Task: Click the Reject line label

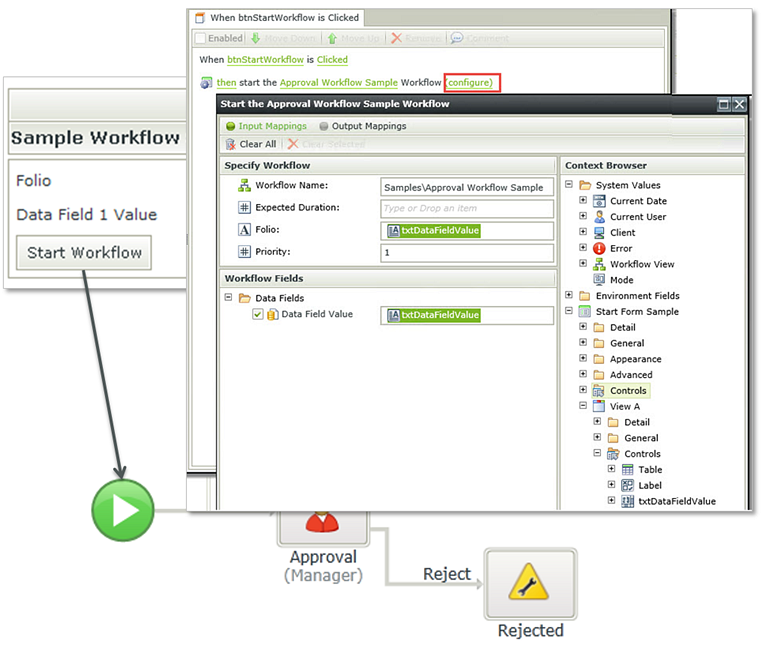Action: coord(446,574)
